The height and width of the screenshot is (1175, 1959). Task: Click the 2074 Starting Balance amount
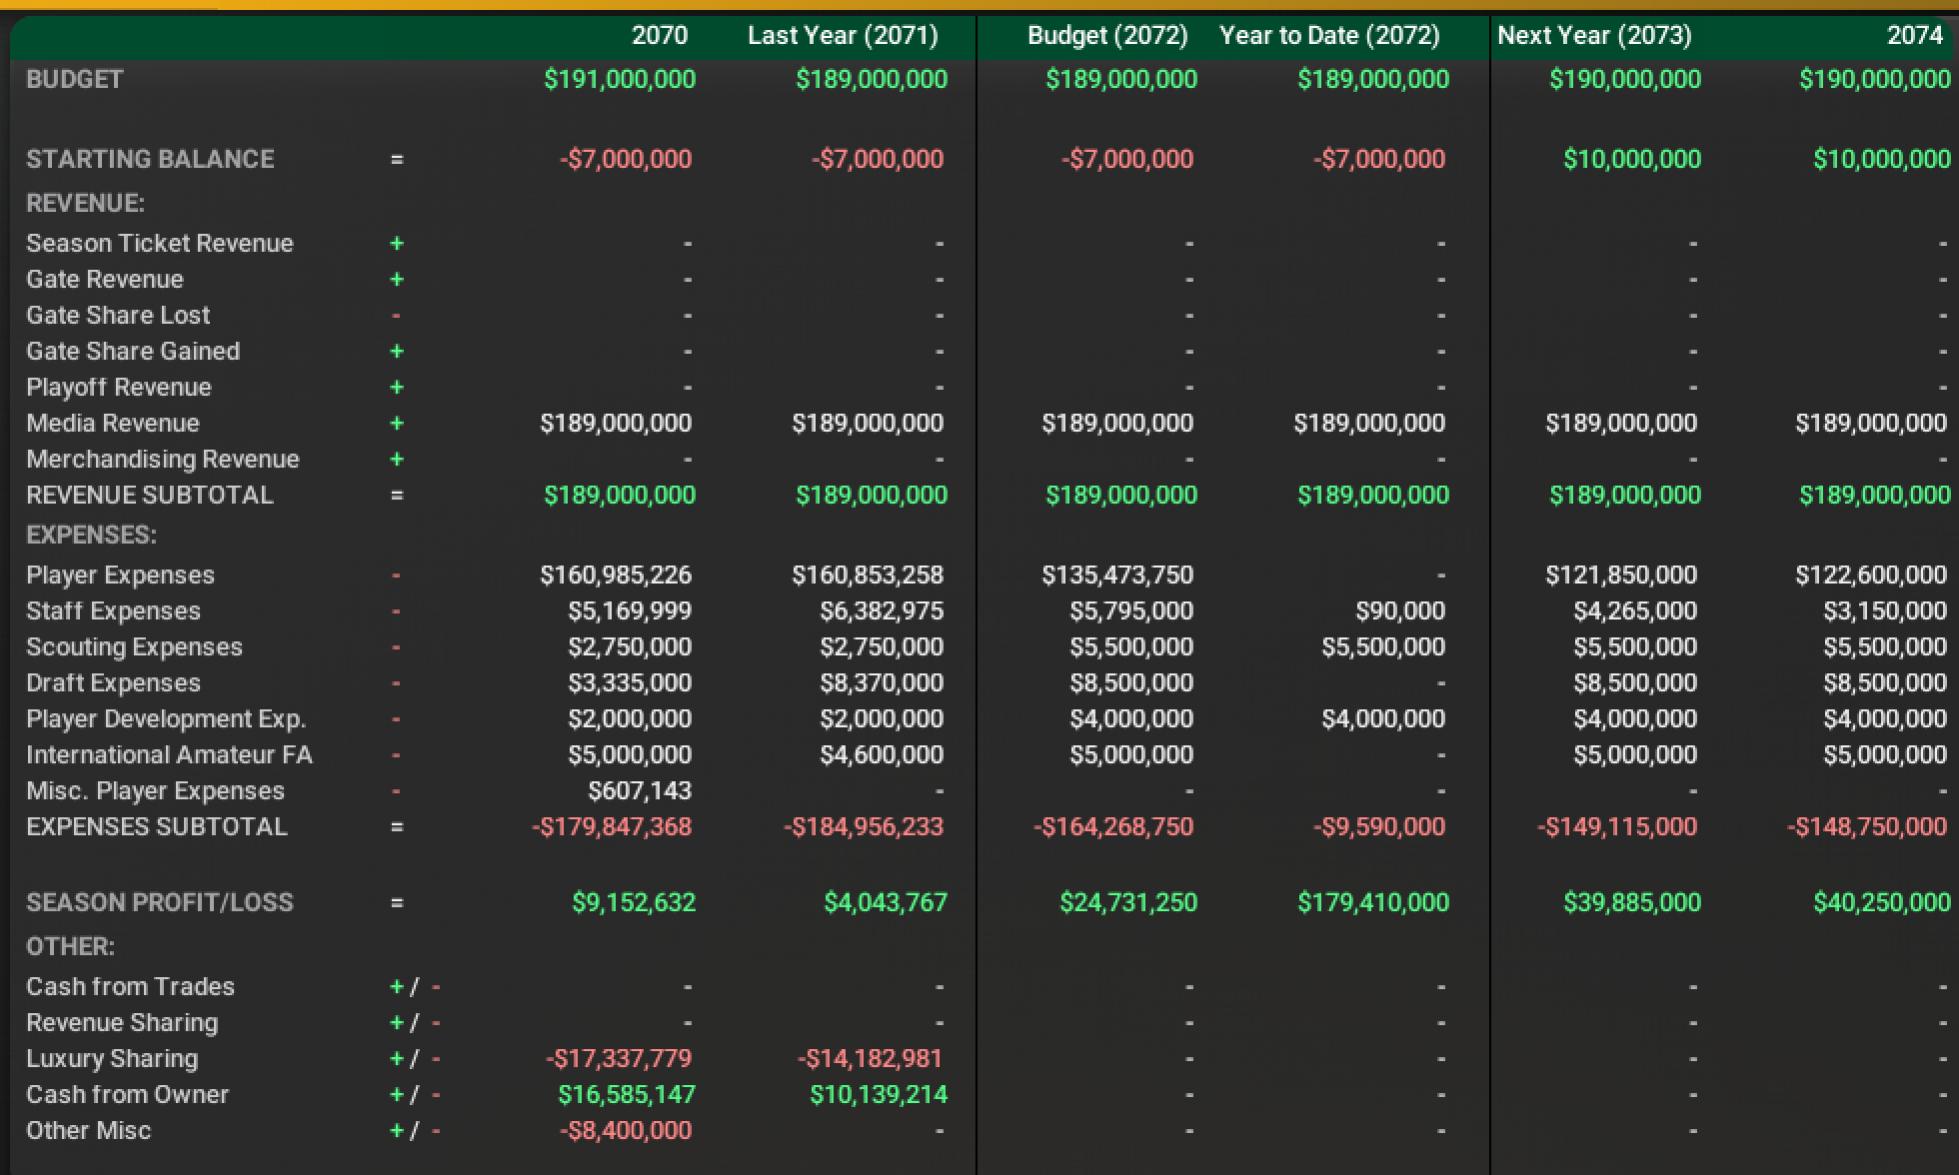point(1881,159)
